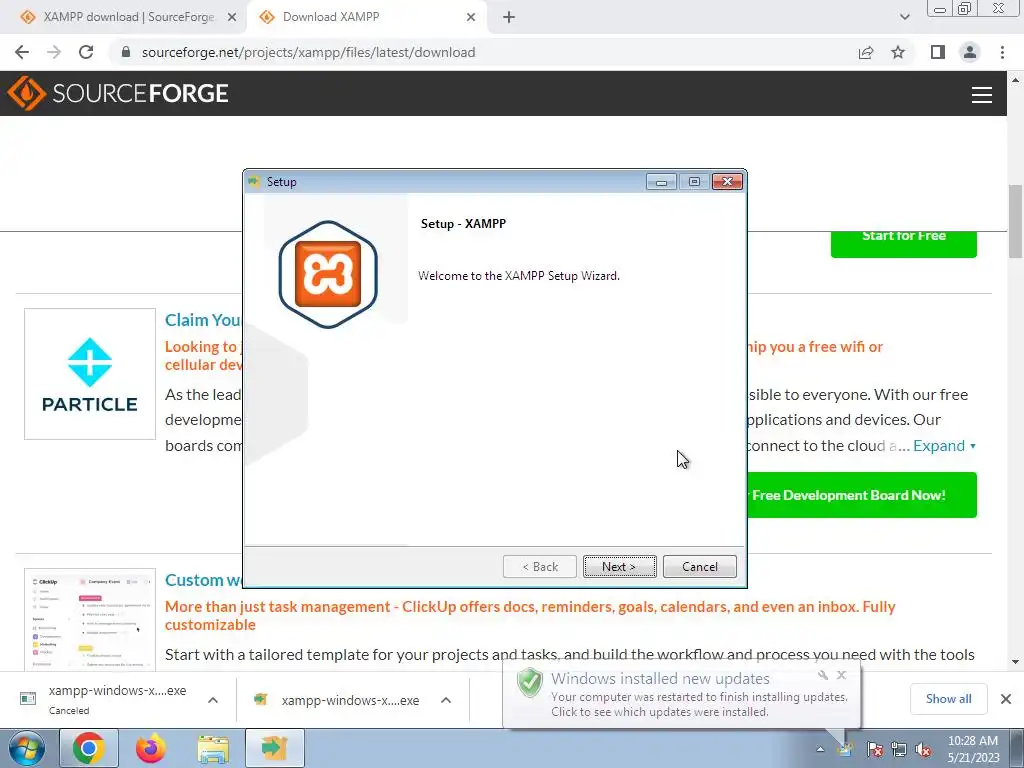This screenshot has height=768, width=1024.
Task: Click Chrome's forward arrow
Action: click(54, 52)
